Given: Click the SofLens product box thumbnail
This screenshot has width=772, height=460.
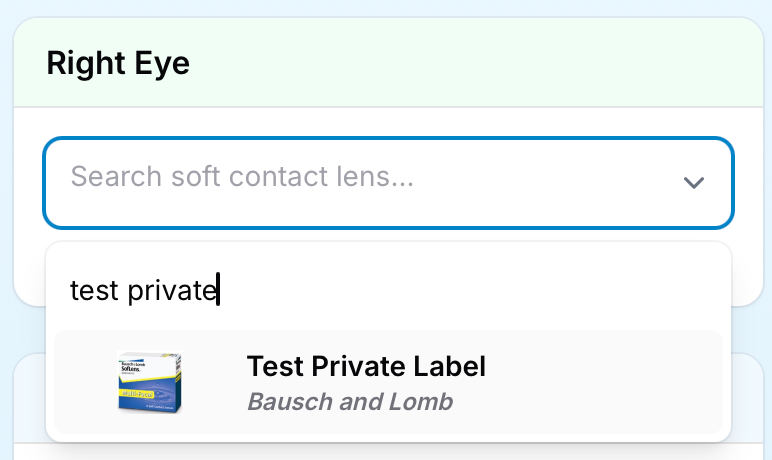Looking at the screenshot, I should (x=150, y=383).
